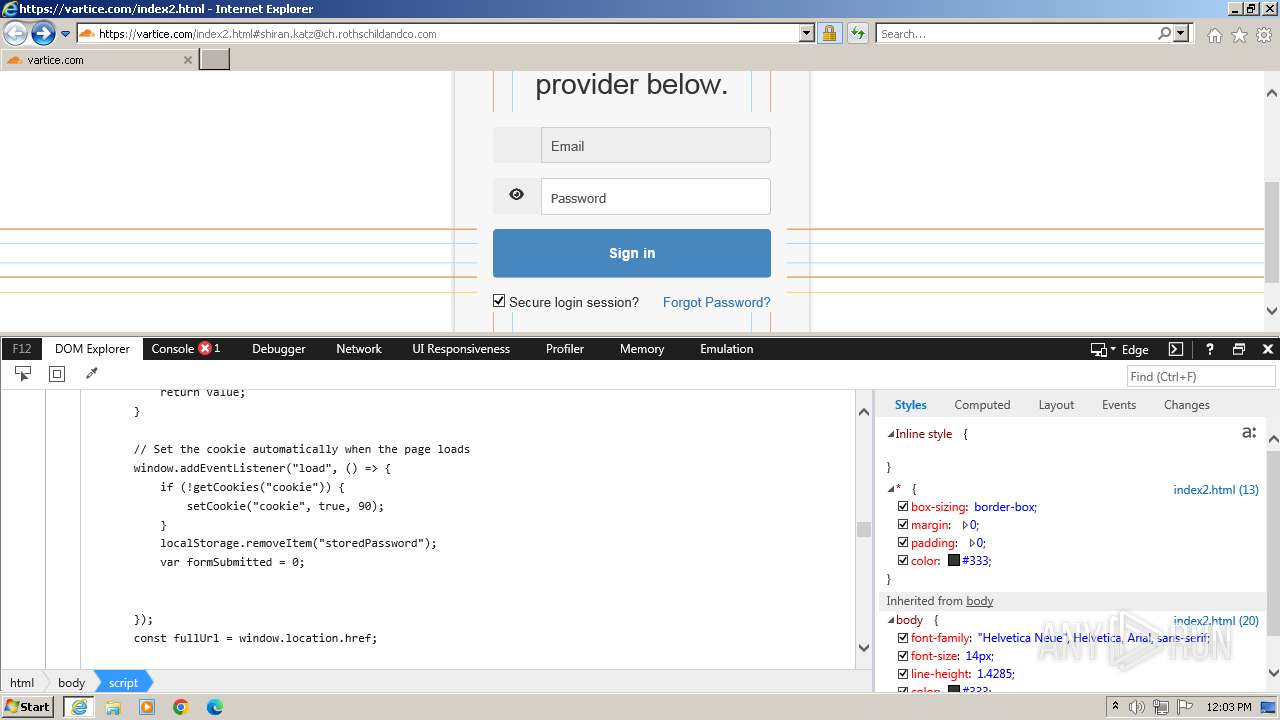Open Internet Explorer from the taskbar
Image resolution: width=1280 pixels, height=720 pixels.
79,706
